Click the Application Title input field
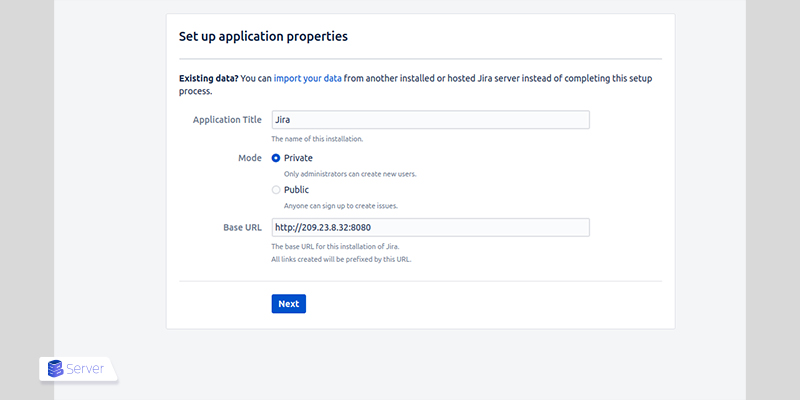This screenshot has height=400, width=800. coord(431,120)
